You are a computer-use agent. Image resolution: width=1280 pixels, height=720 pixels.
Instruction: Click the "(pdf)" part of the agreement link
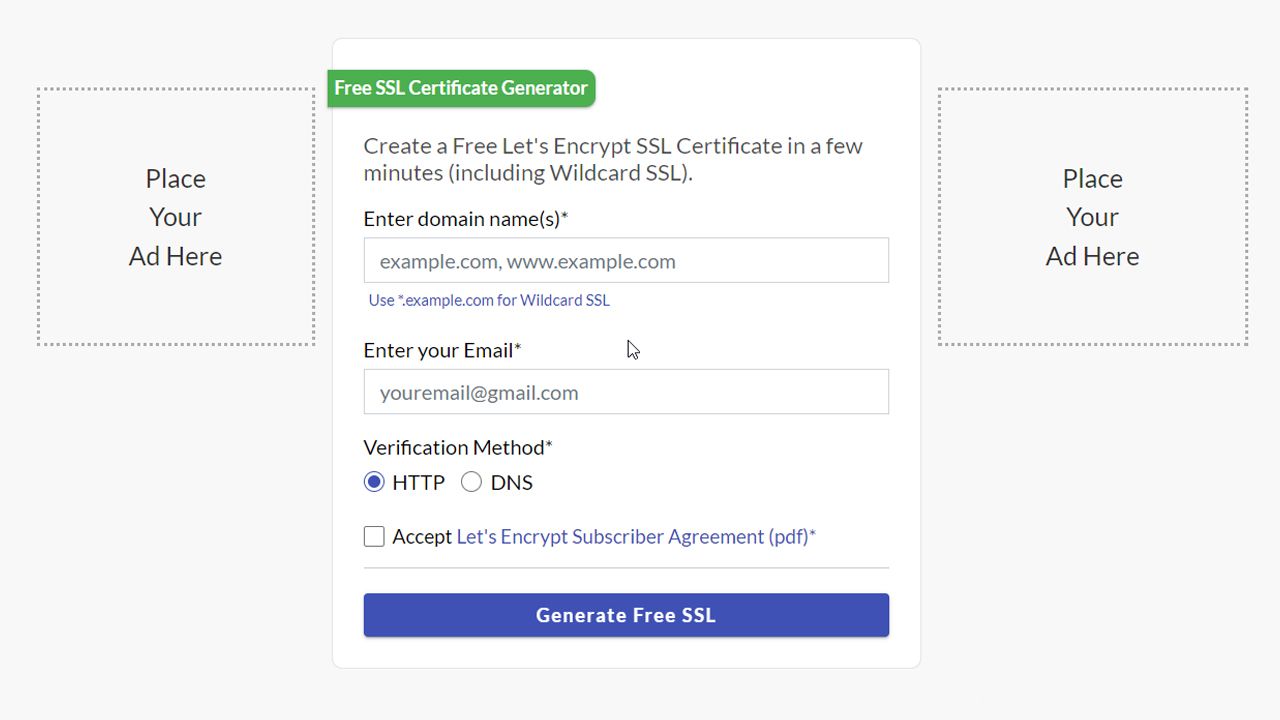click(x=788, y=537)
